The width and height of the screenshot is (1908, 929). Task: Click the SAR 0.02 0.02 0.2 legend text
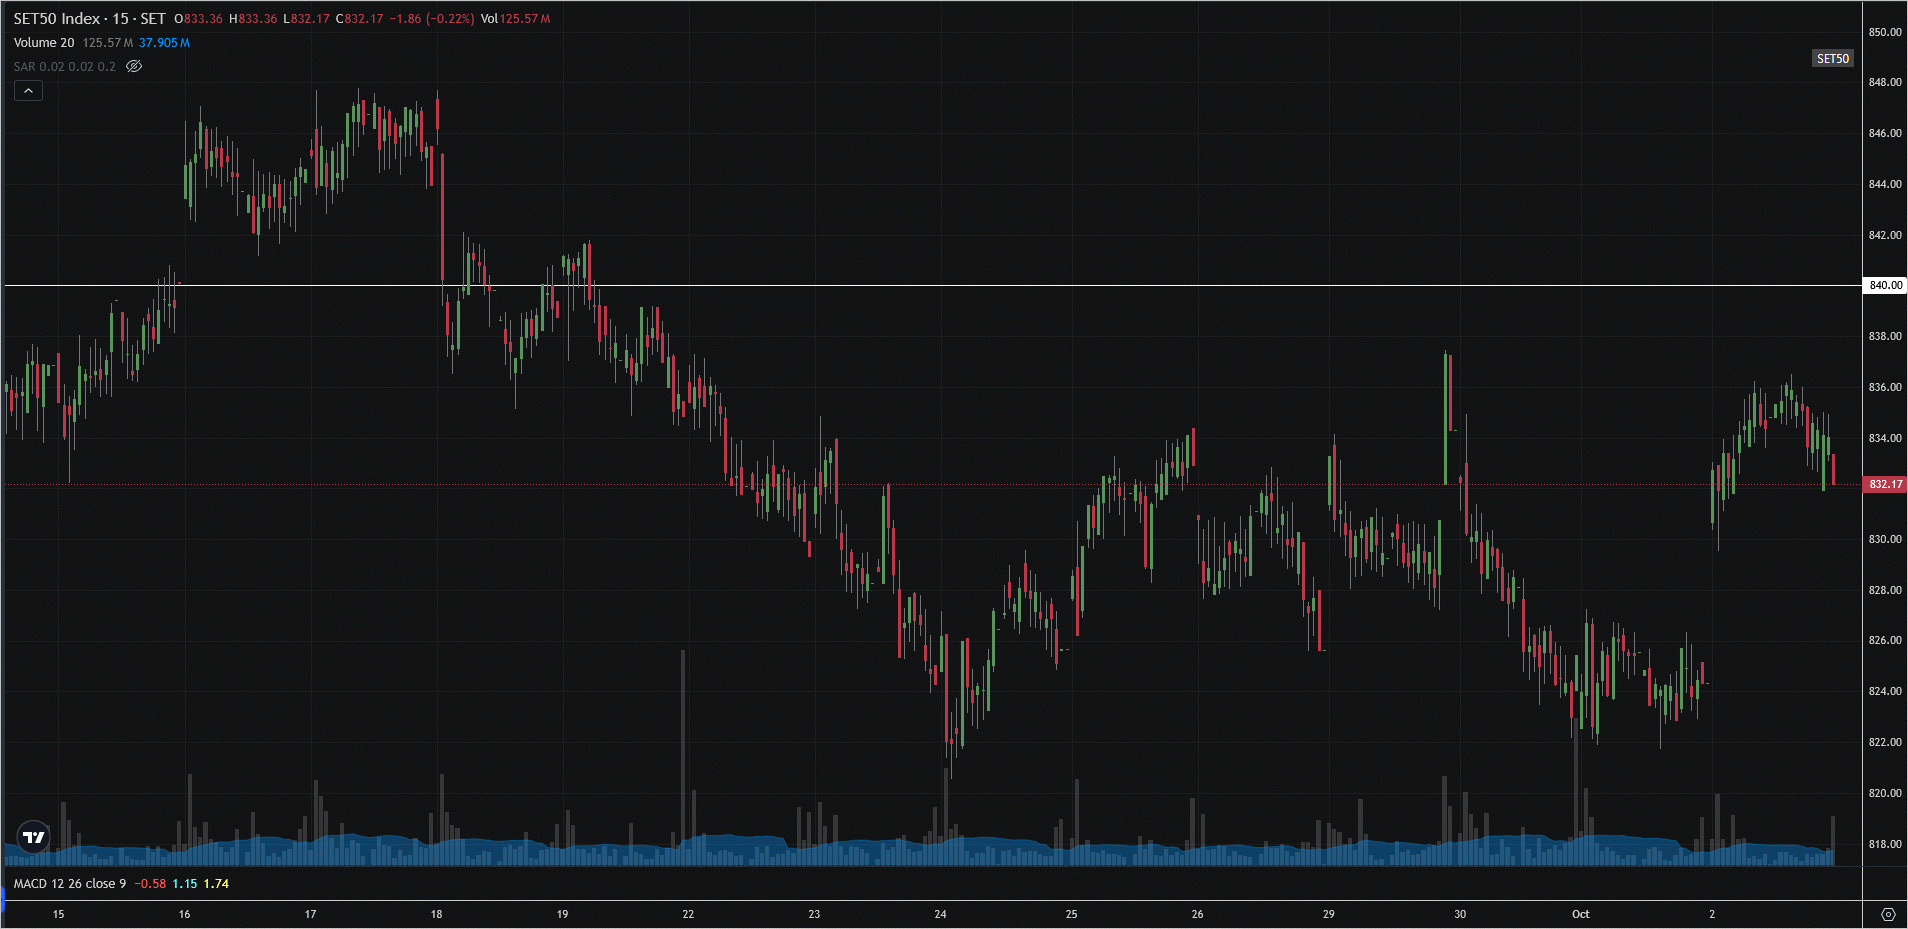point(65,67)
